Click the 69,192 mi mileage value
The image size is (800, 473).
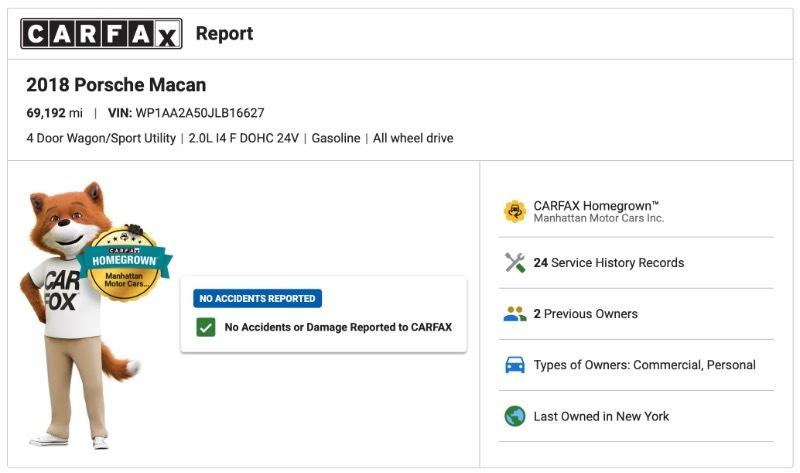pyautogui.click(x=54, y=113)
